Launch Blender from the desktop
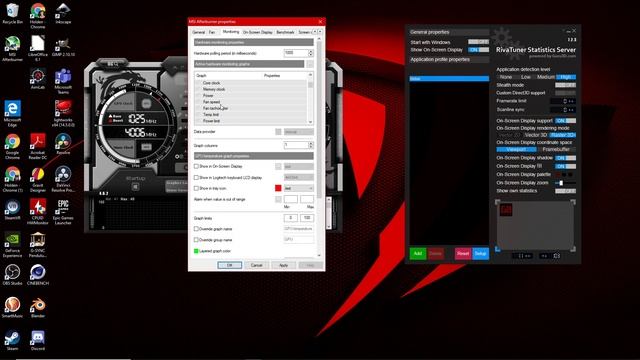The image size is (640, 360). (x=38, y=307)
